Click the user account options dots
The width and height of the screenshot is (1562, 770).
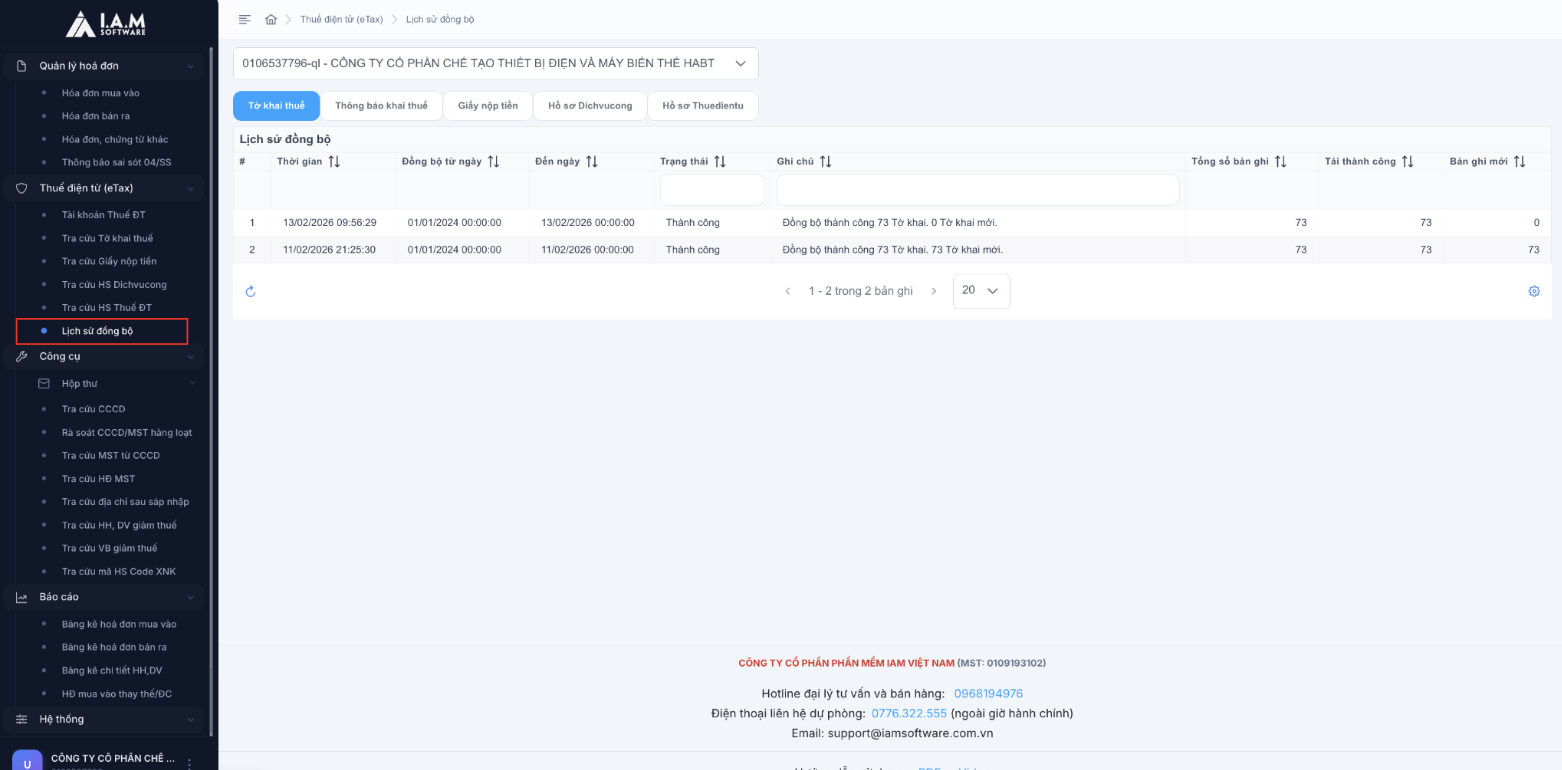pyautogui.click(x=189, y=763)
